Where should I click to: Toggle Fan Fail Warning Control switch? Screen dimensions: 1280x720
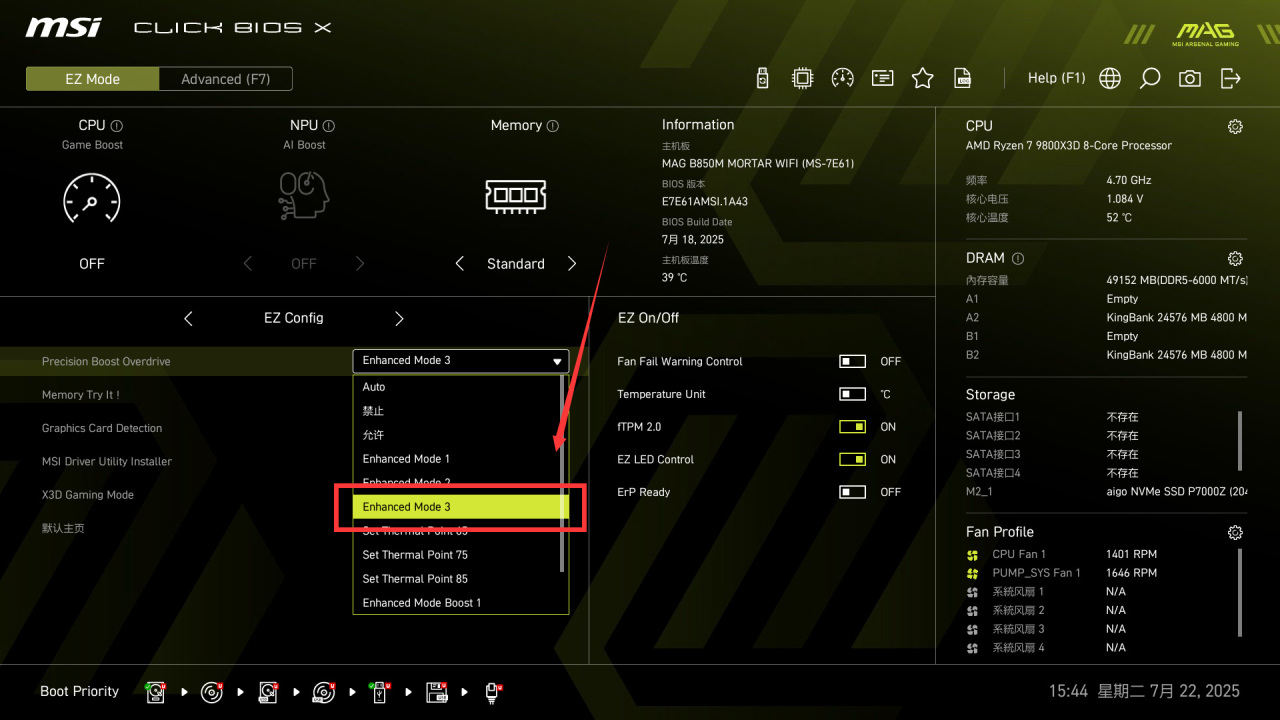click(x=852, y=361)
